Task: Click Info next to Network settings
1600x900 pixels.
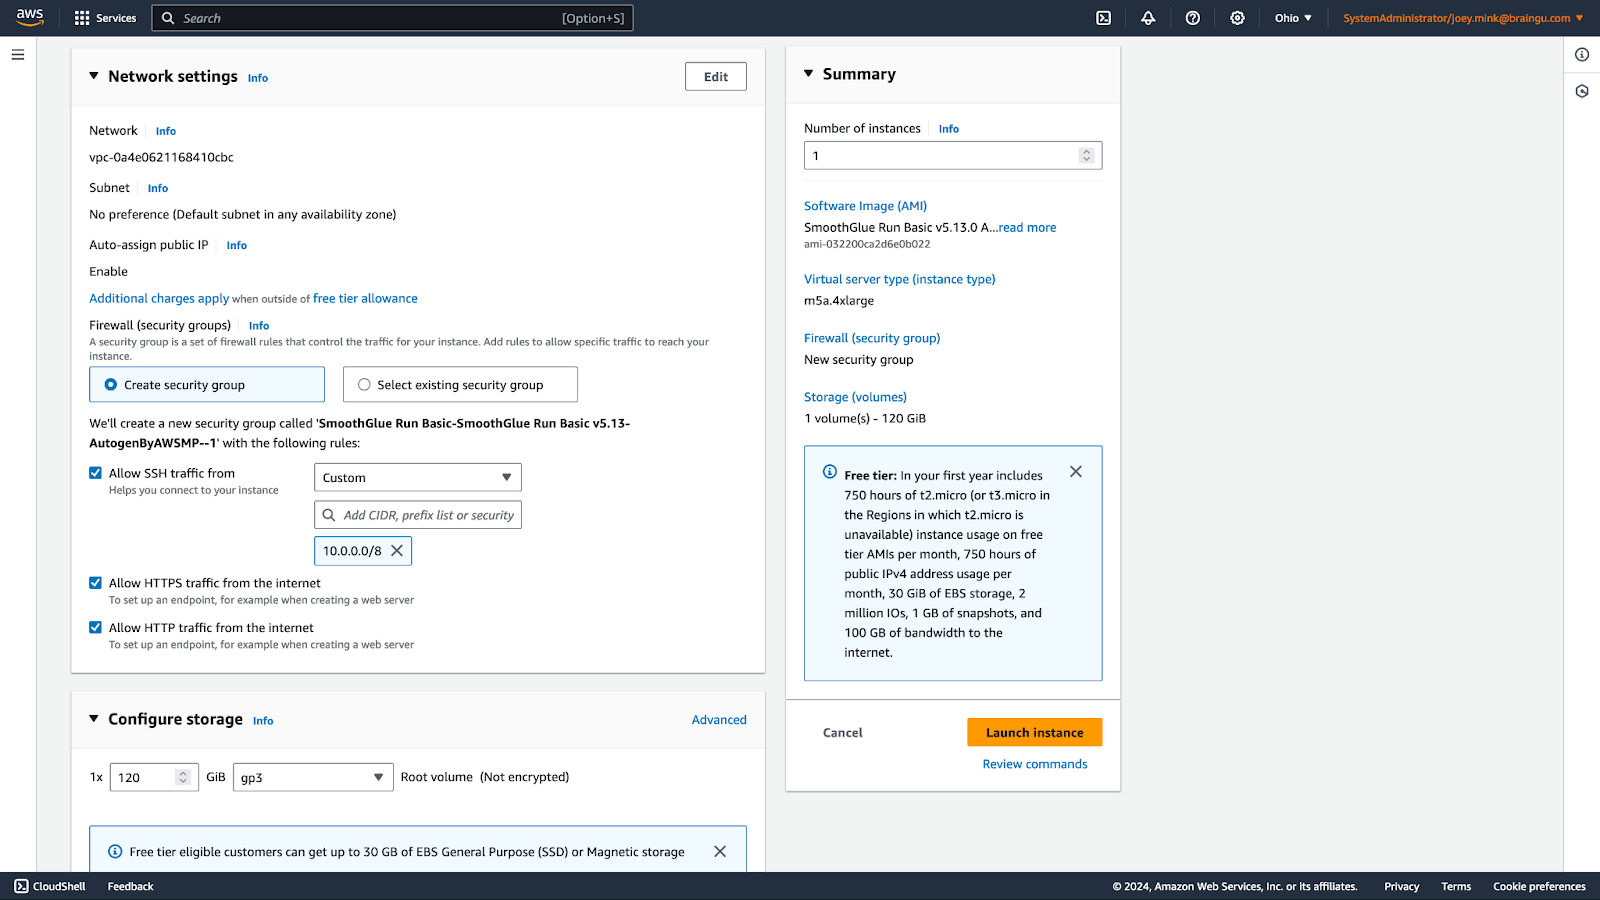Action: click(x=258, y=78)
